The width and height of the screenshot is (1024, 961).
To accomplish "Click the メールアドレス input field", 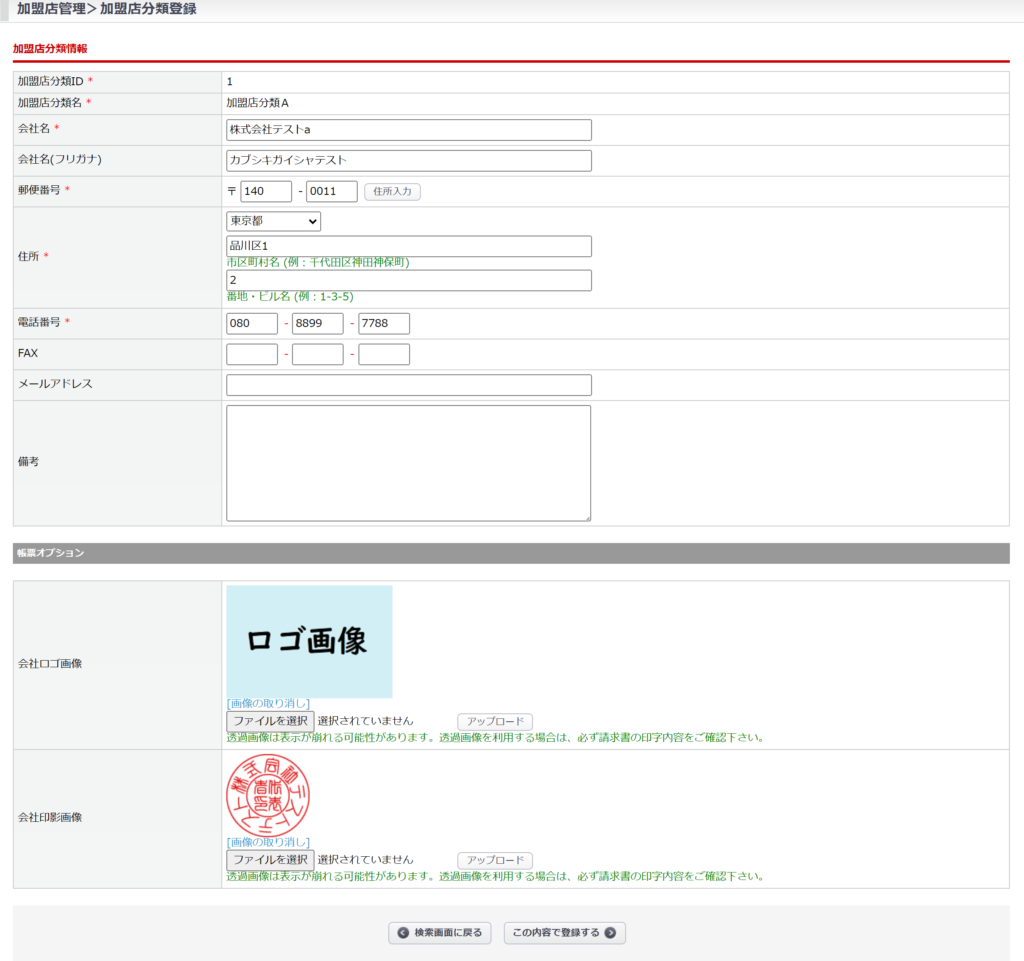I will click(409, 385).
